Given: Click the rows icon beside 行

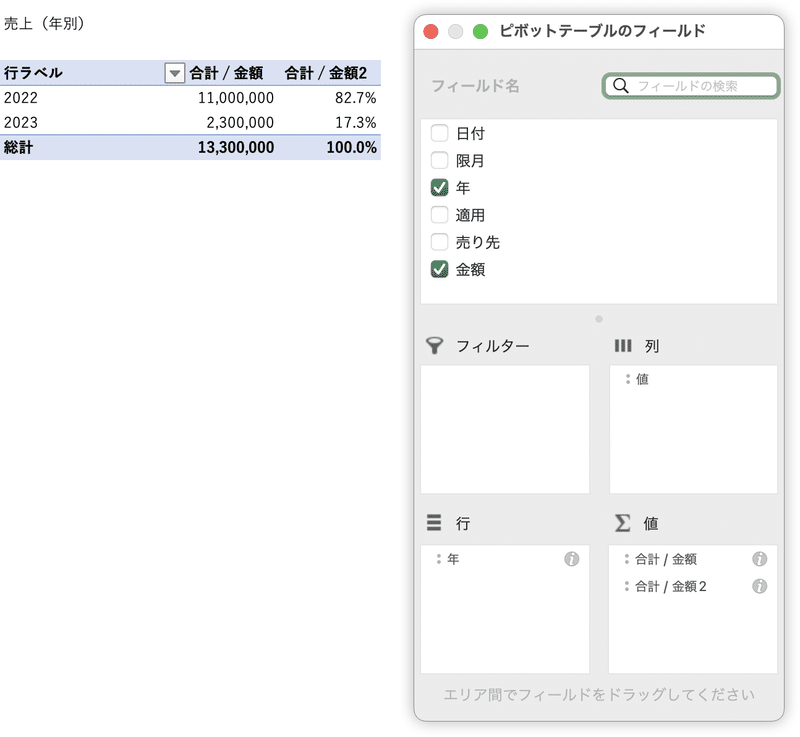Looking at the screenshot, I should point(434,523).
